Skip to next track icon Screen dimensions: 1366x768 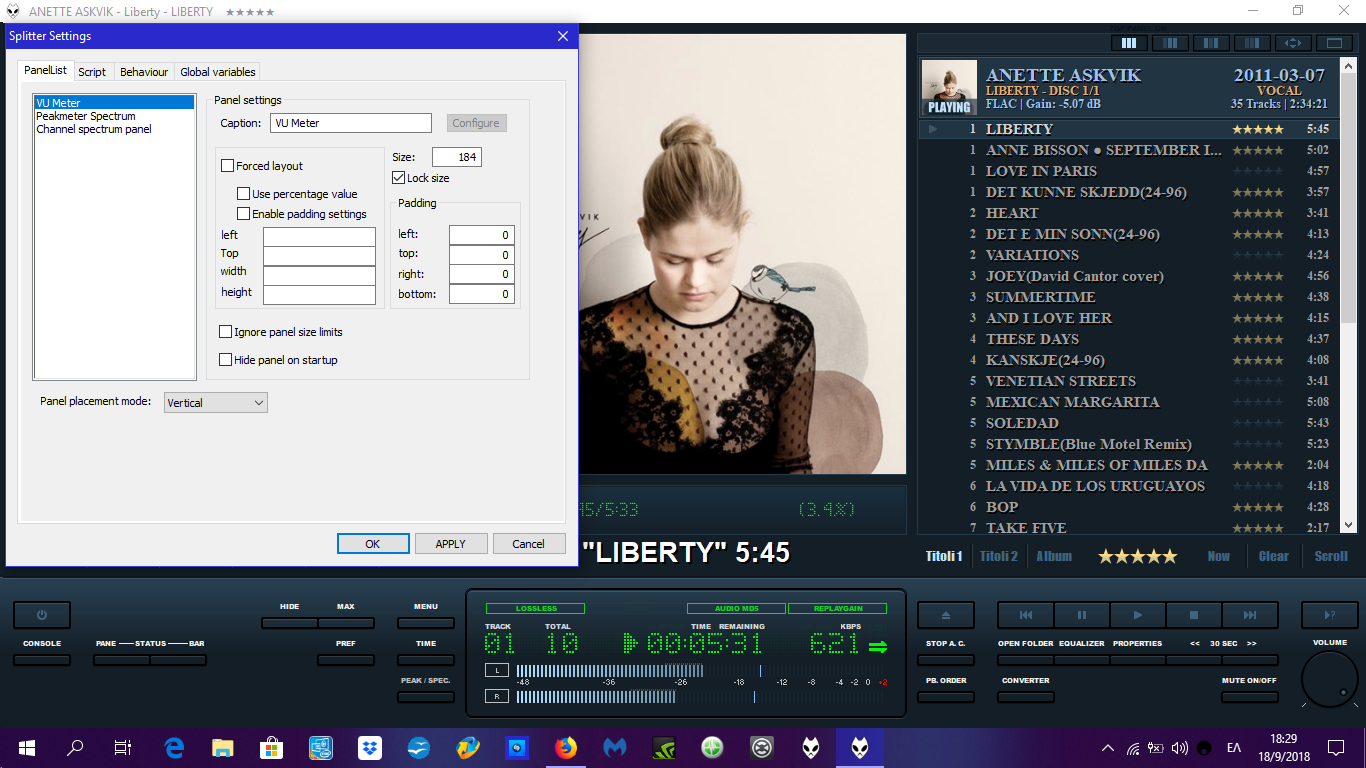1249,615
